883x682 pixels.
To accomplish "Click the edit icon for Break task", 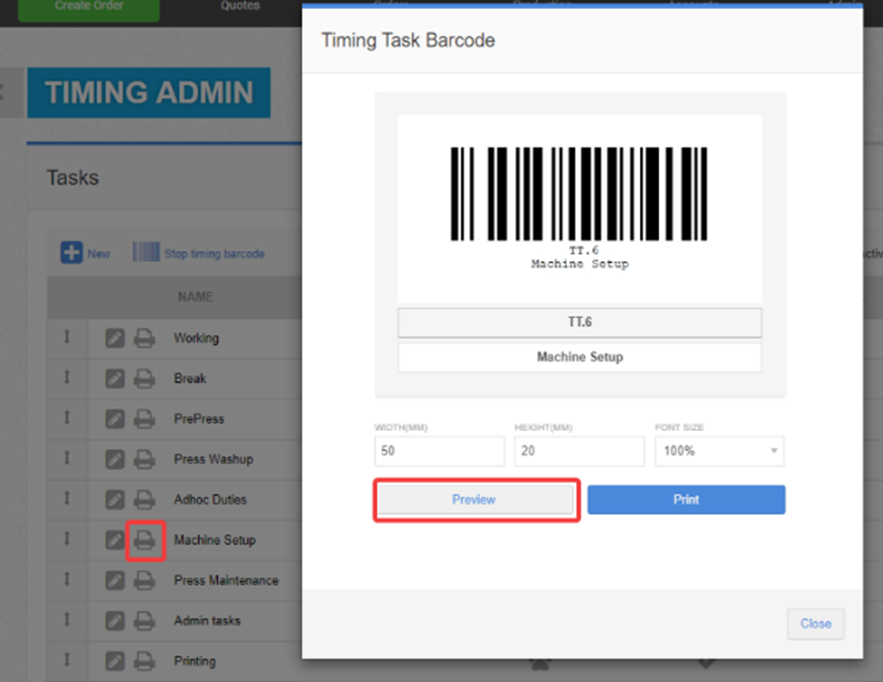I will pos(115,378).
